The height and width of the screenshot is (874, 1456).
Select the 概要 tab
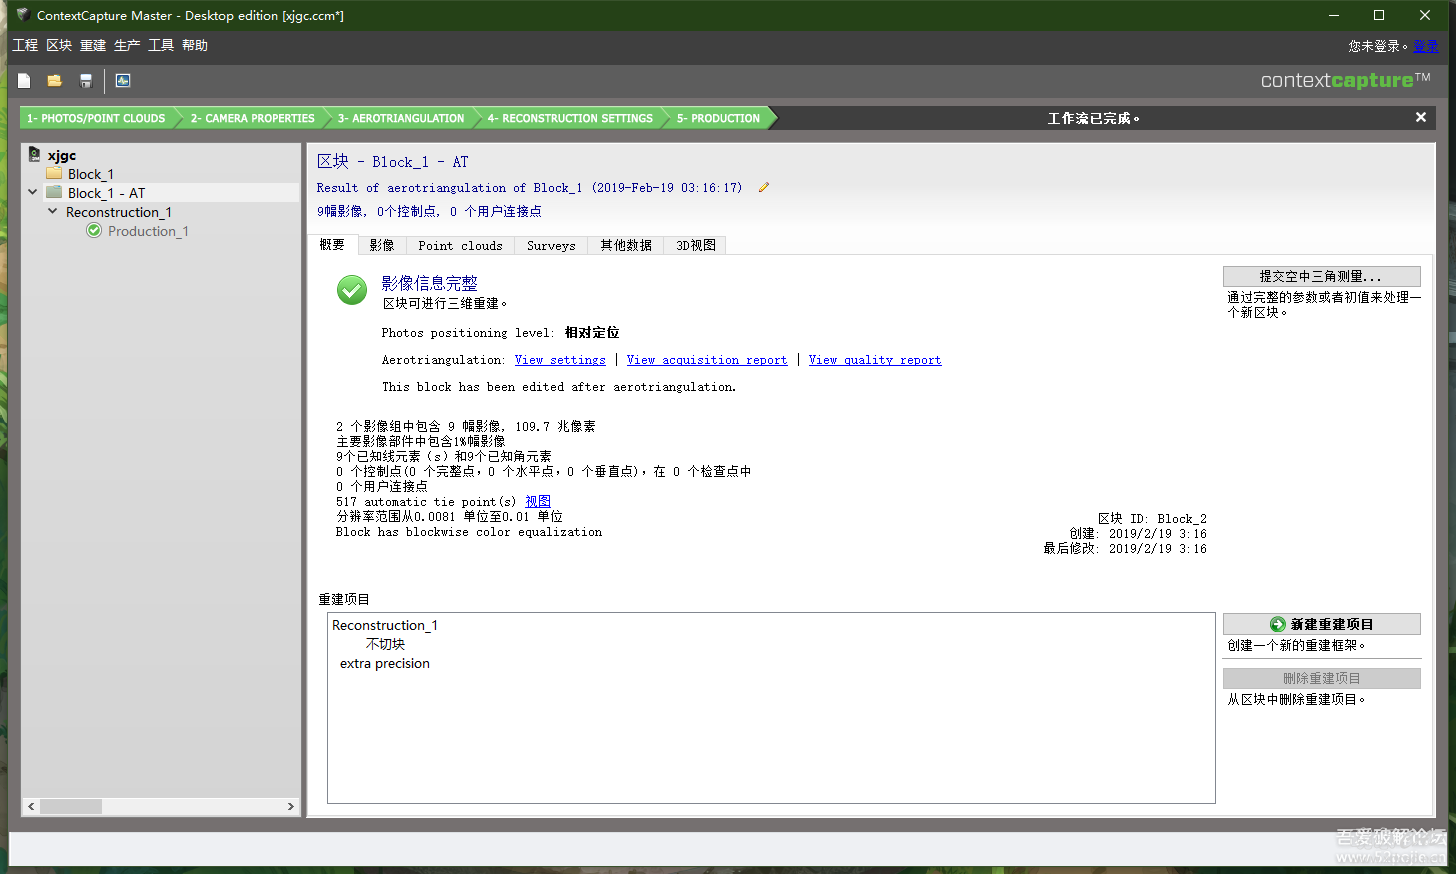click(332, 245)
